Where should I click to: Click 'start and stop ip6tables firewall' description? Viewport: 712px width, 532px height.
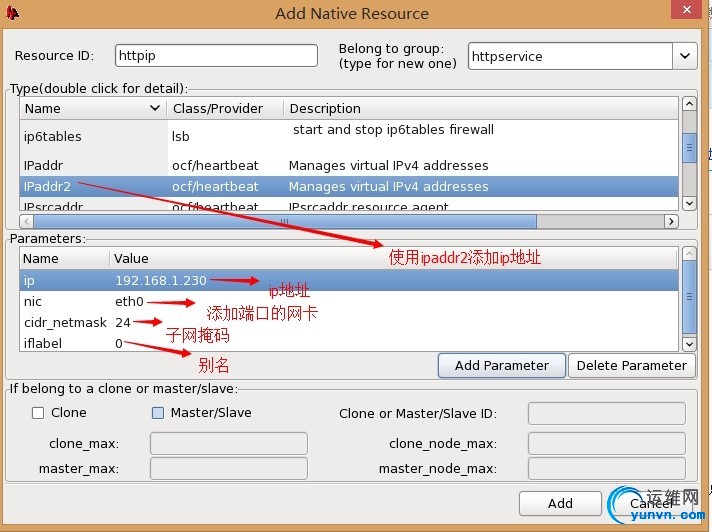(393, 130)
